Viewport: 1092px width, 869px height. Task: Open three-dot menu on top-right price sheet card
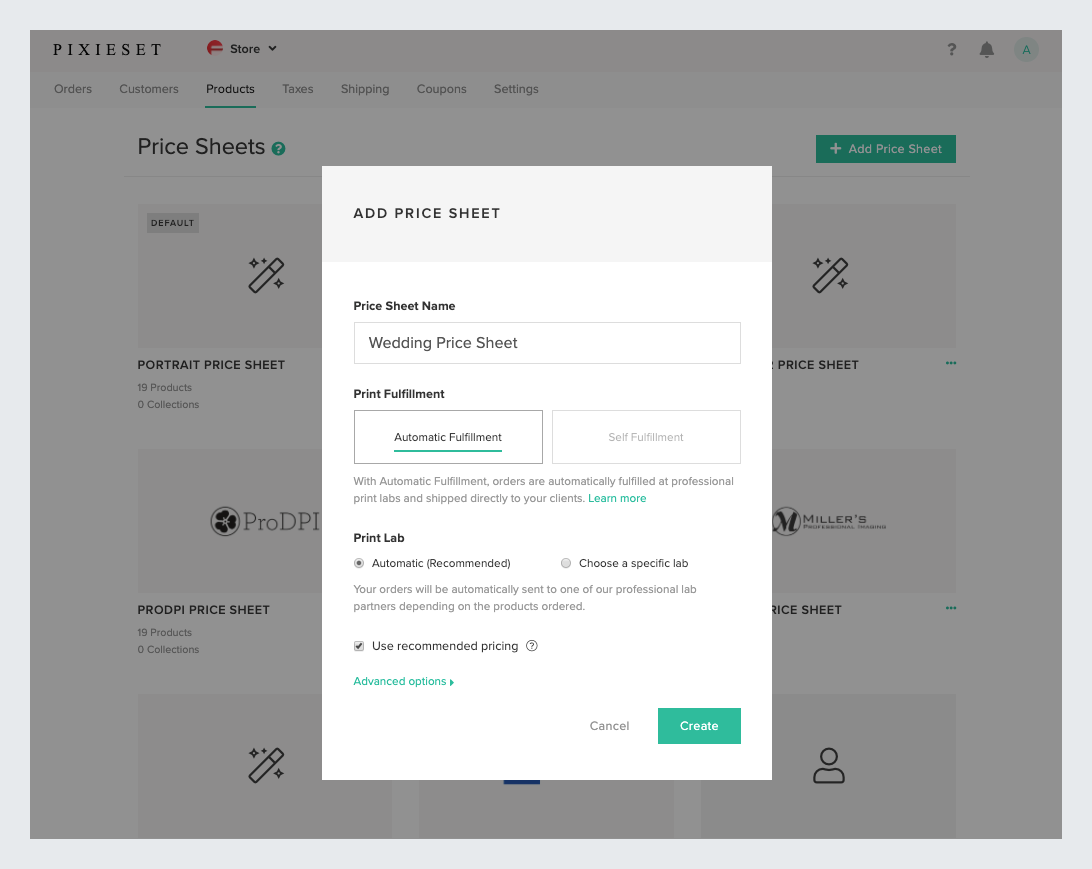(951, 363)
